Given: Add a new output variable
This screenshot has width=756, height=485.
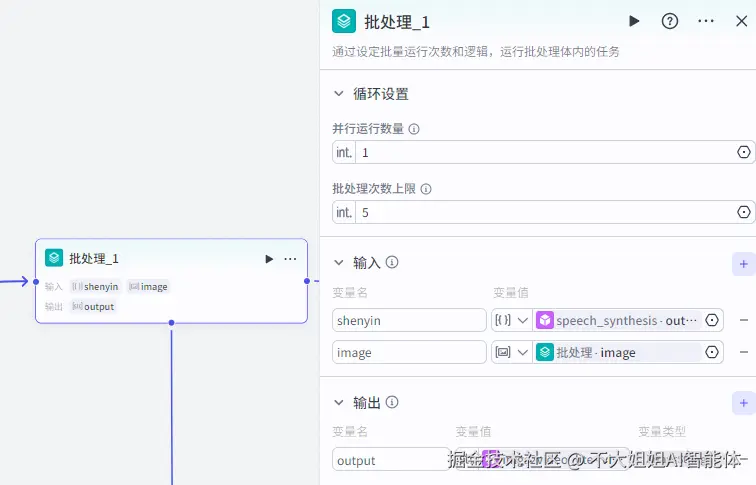Looking at the screenshot, I should (743, 403).
